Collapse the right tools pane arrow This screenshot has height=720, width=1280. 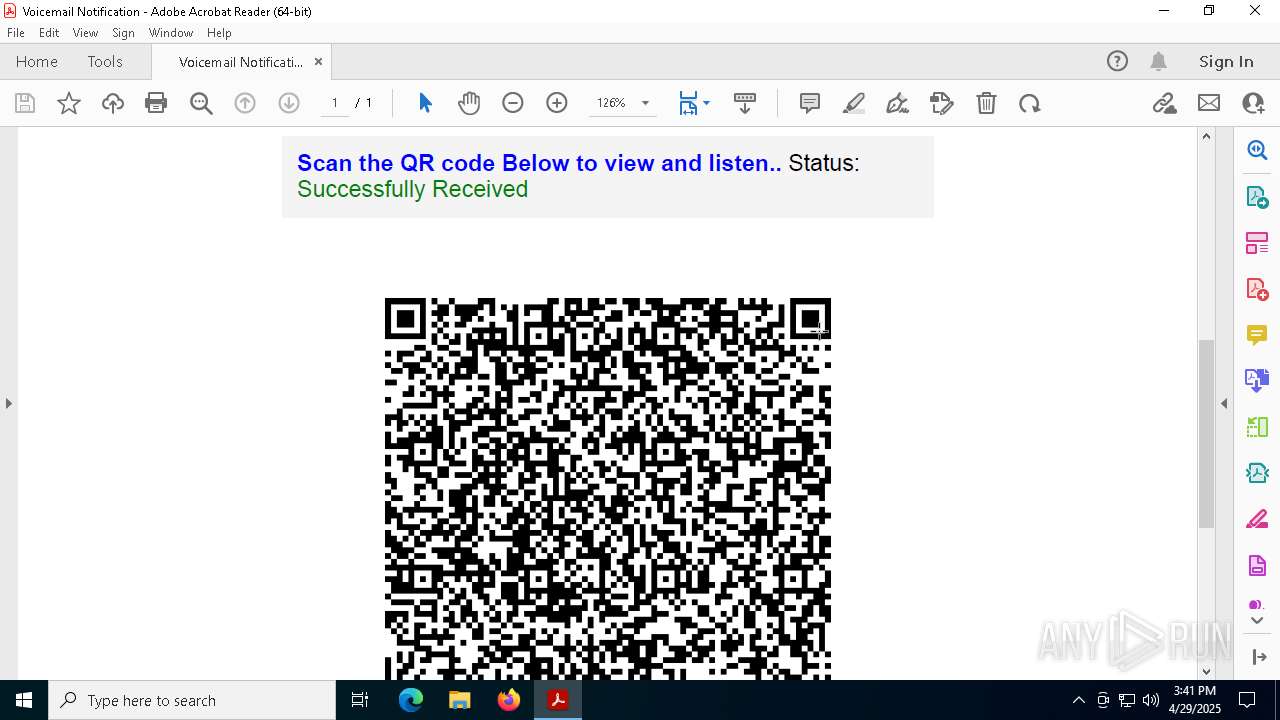point(1224,403)
